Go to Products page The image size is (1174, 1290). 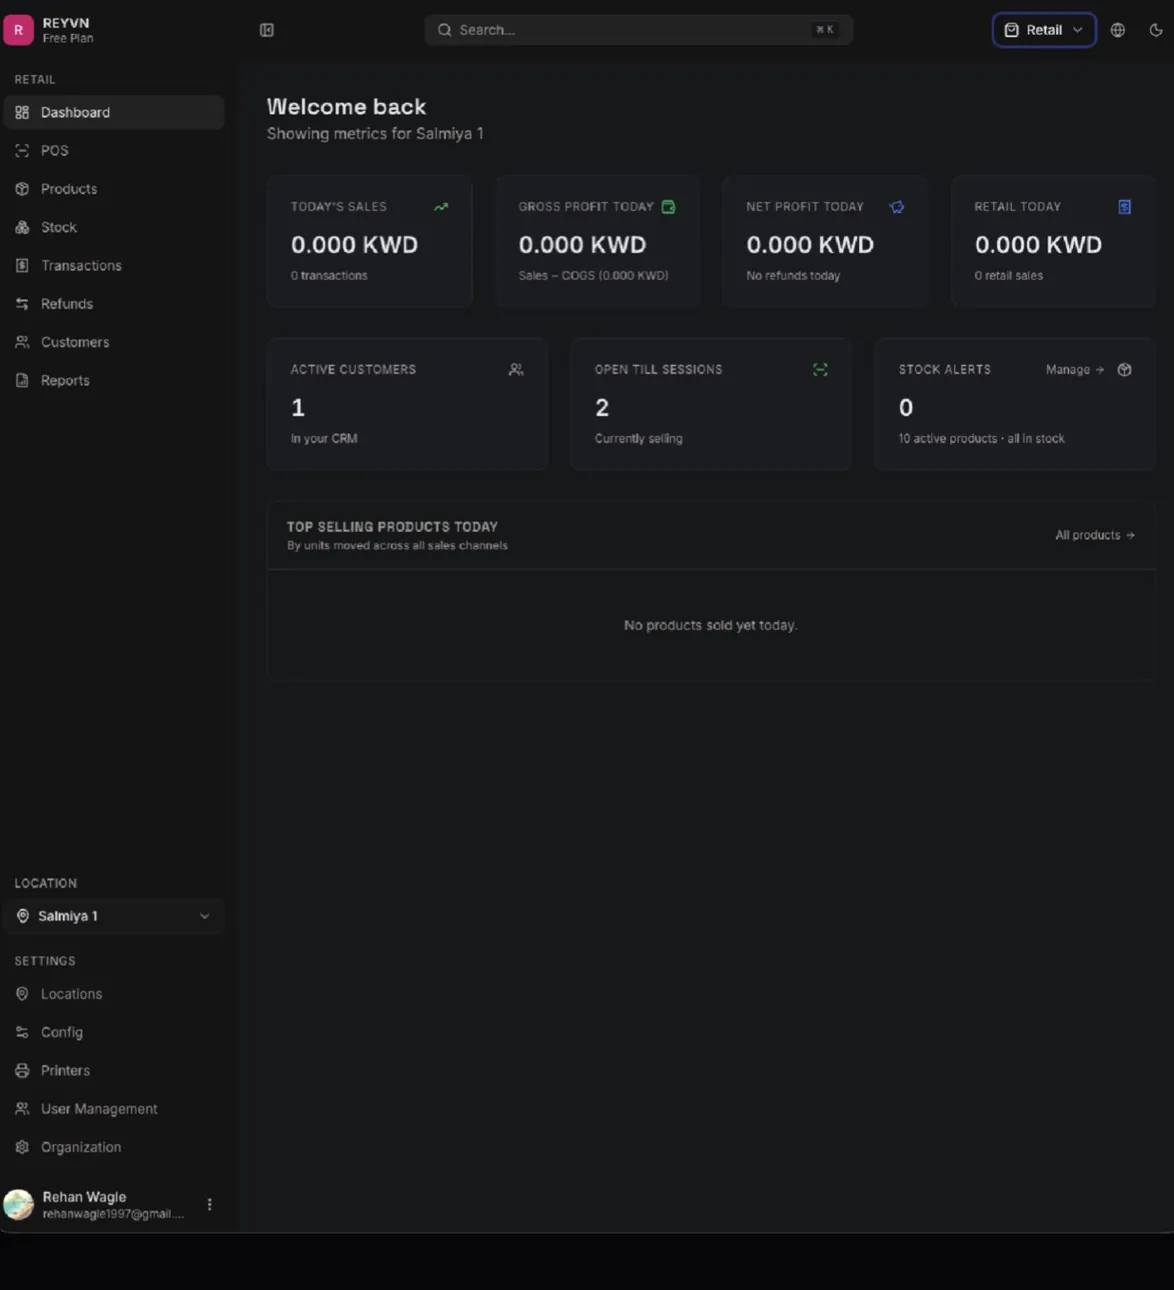point(114,189)
